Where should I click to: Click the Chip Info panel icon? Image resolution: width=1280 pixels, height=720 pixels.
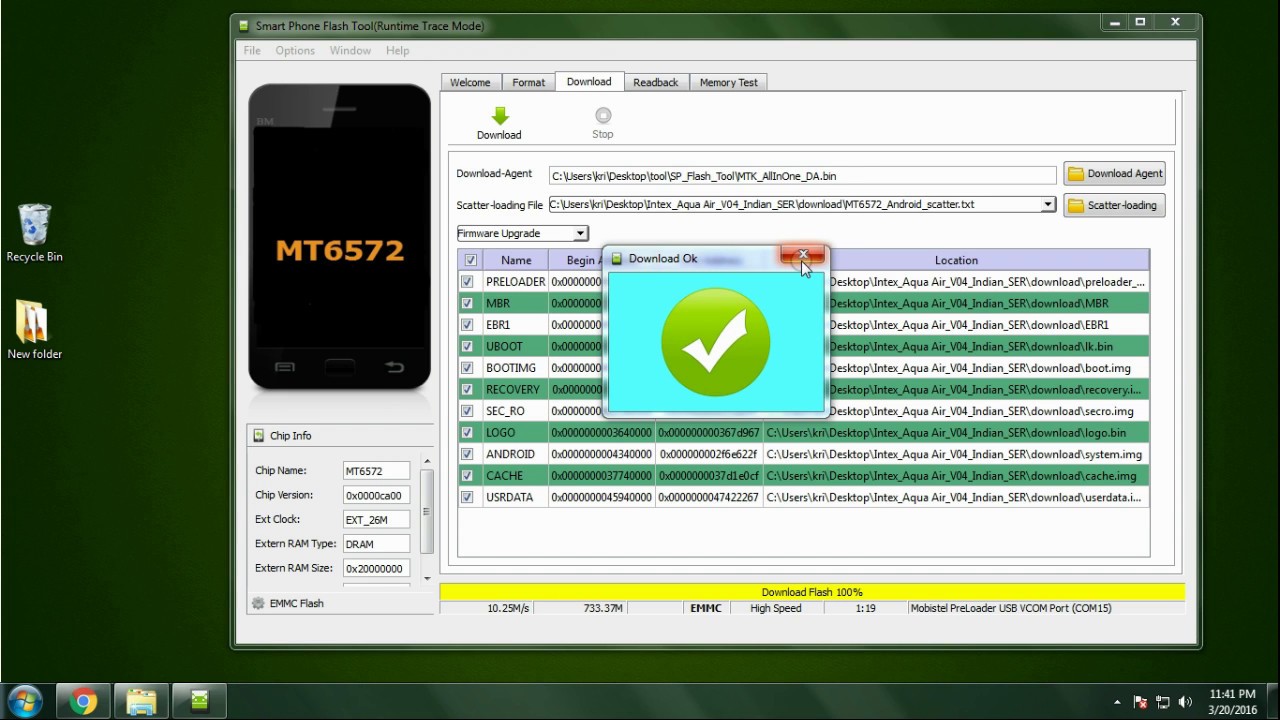click(259, 436)
